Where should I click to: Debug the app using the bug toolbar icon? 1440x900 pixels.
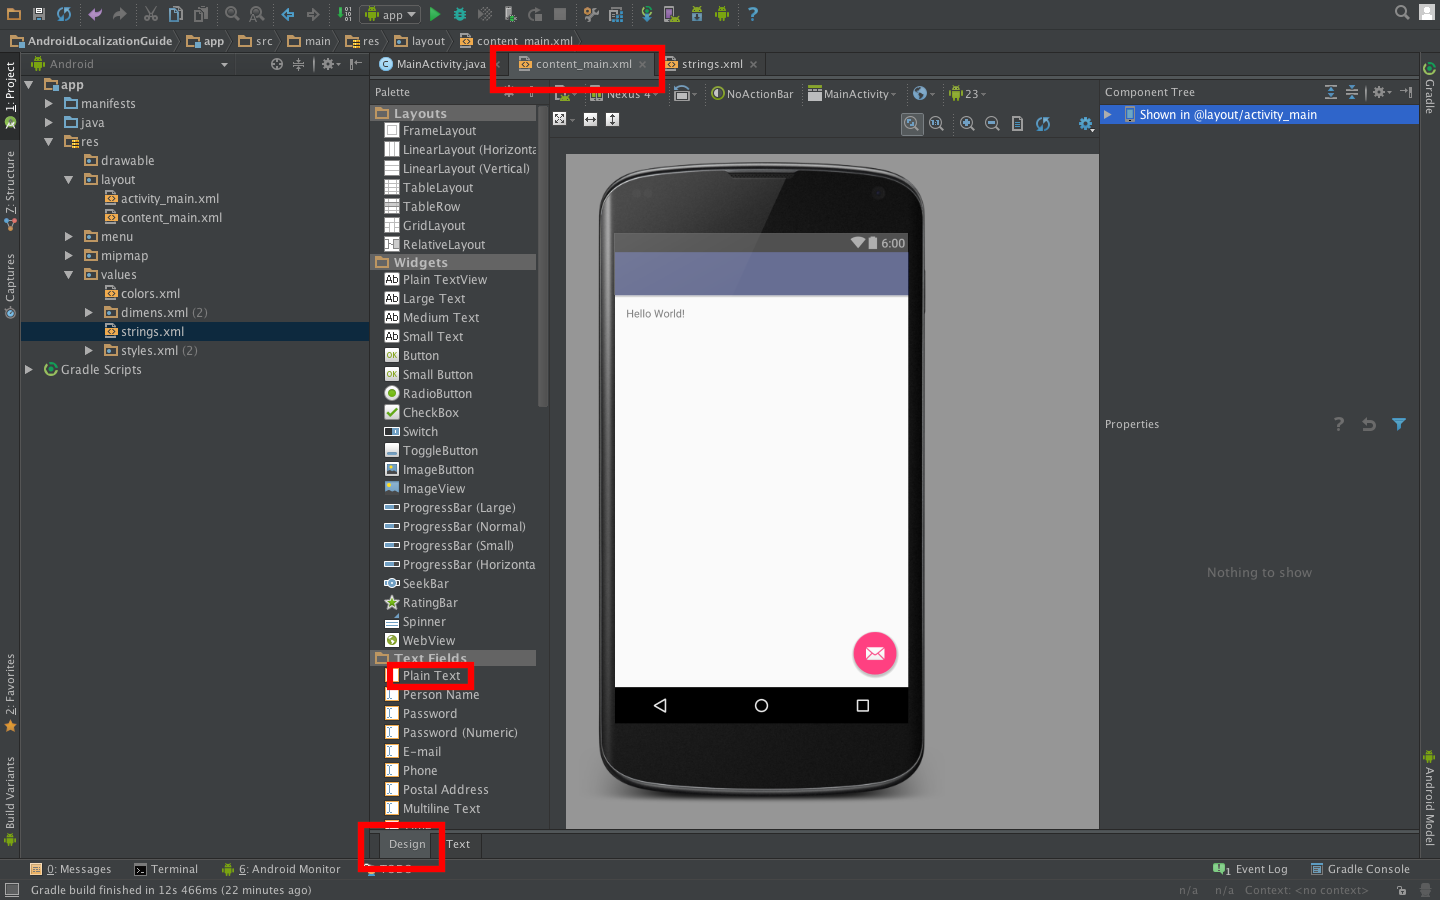(x=460, y=14)
